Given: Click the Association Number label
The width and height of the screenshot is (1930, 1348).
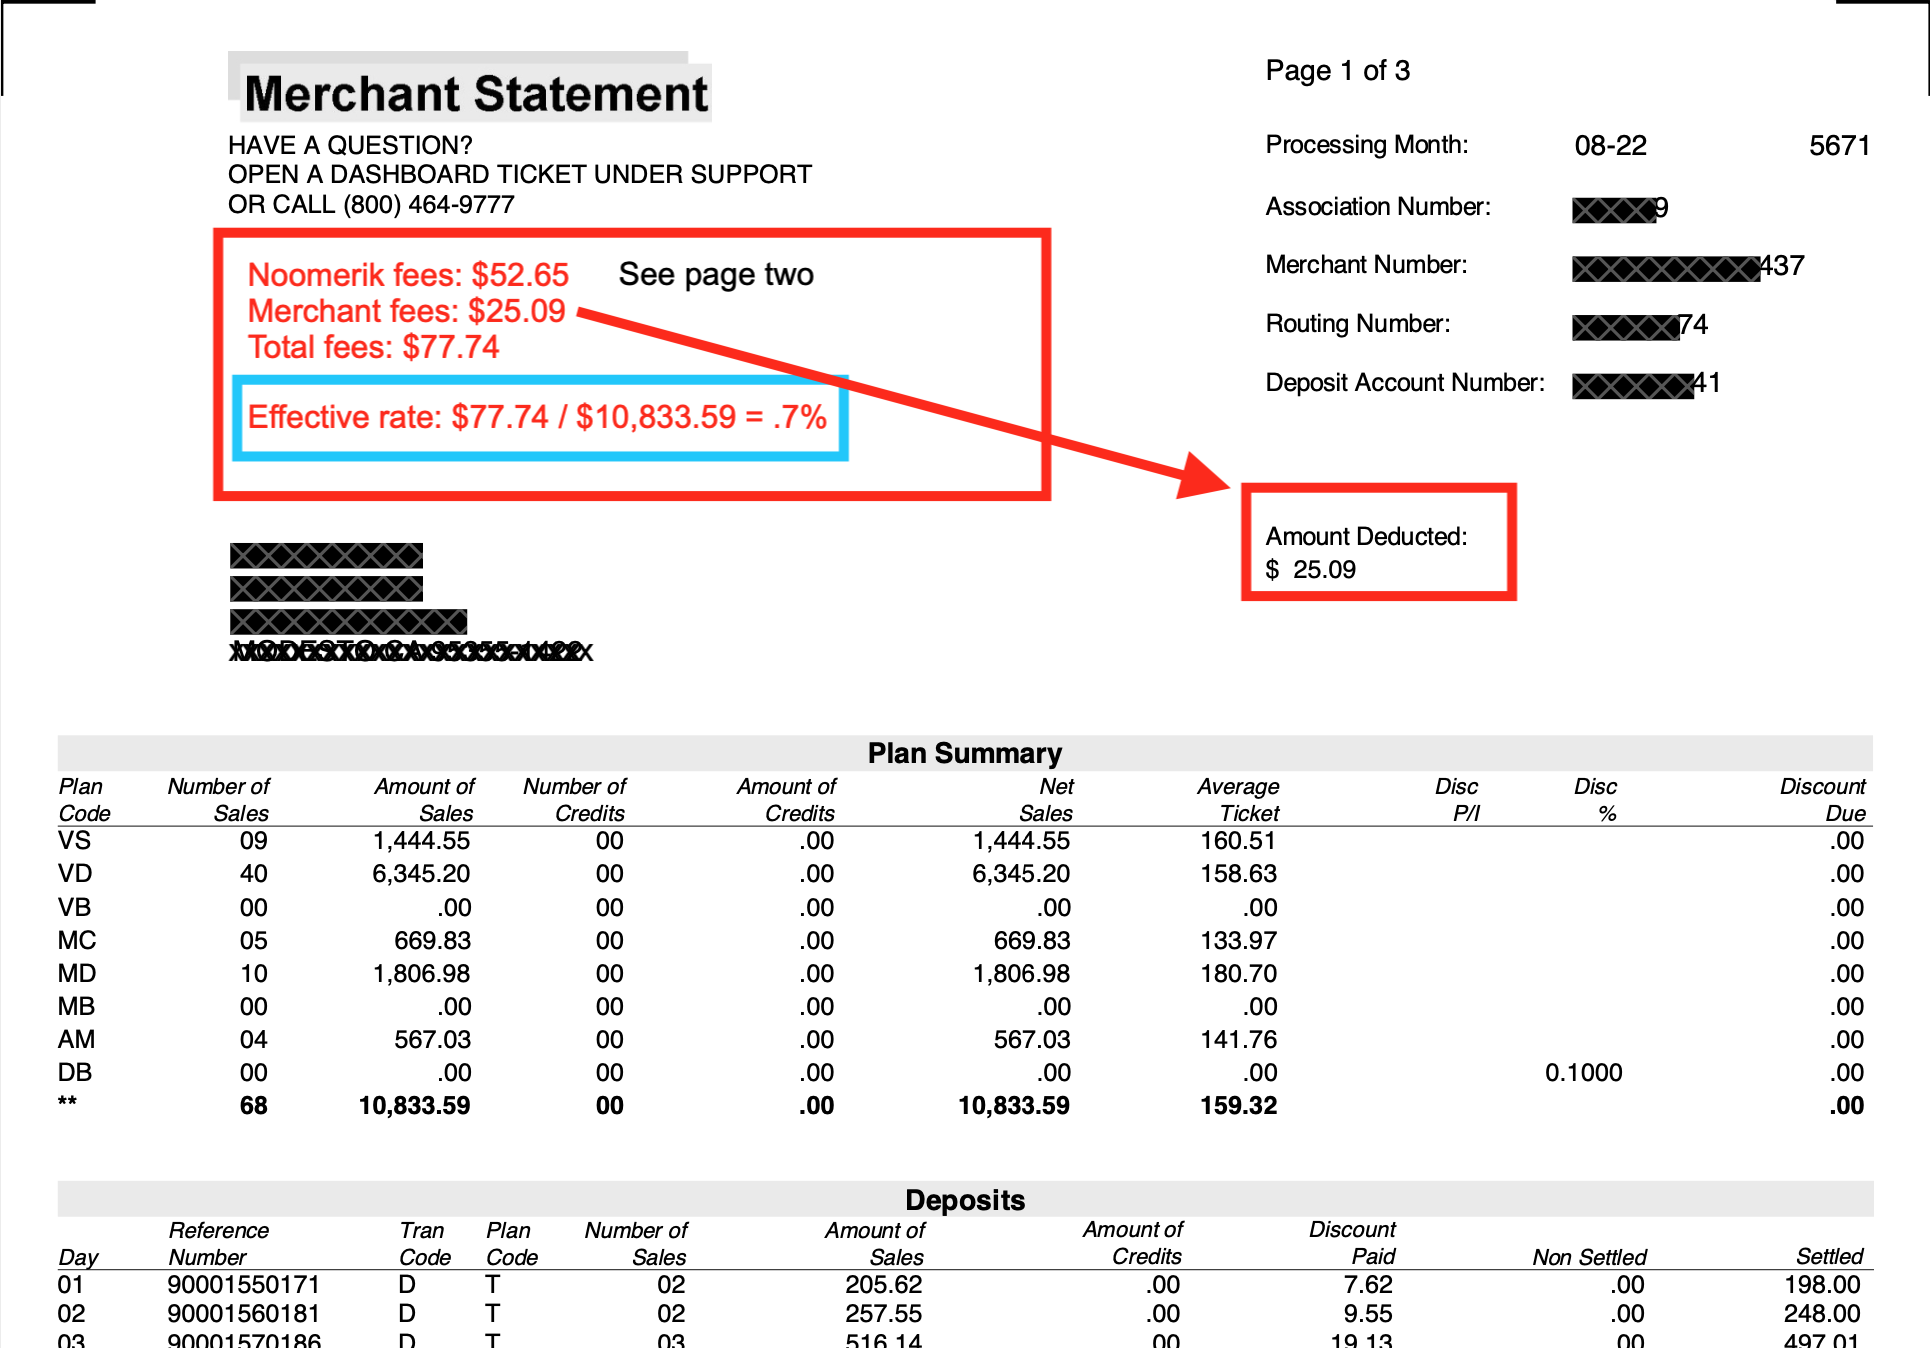Looking at the screenshot, I should coord(1378,207).
